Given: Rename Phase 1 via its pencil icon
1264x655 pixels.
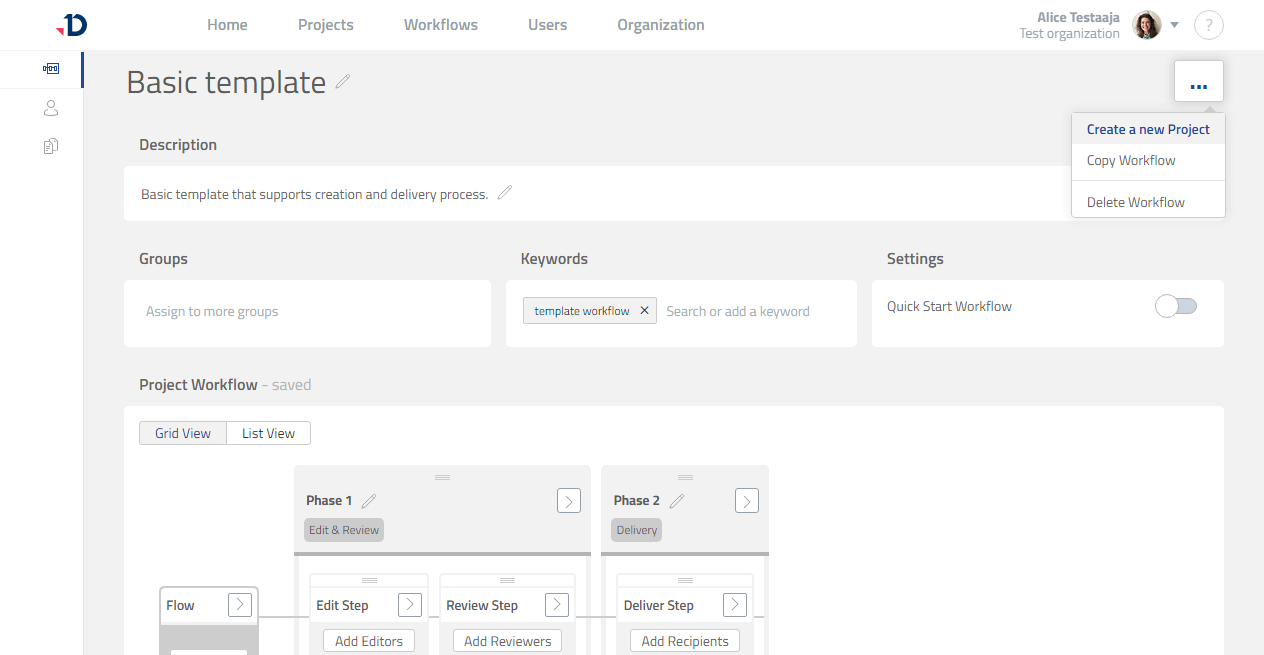Looking at the screenshot, I should [368, 499].
